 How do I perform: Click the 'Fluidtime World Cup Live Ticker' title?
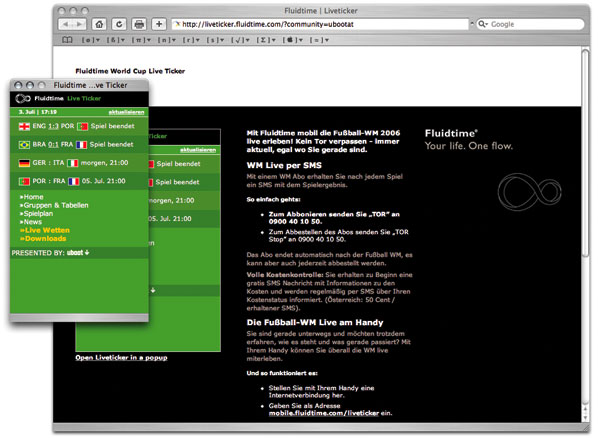pyautogui.click(x=130, y=71)
